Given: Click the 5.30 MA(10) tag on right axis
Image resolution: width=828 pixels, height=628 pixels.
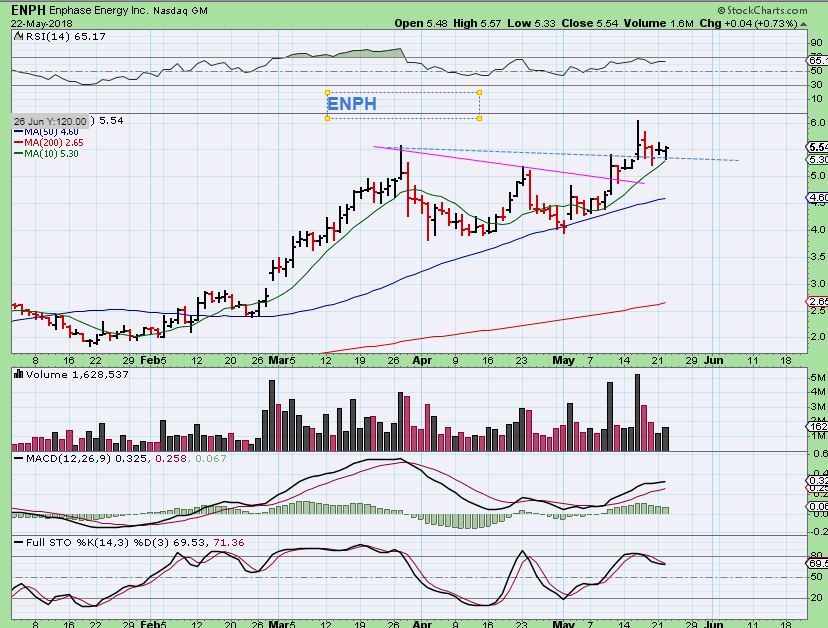Looking at the screenshot, I should click(x=817, y=159).
